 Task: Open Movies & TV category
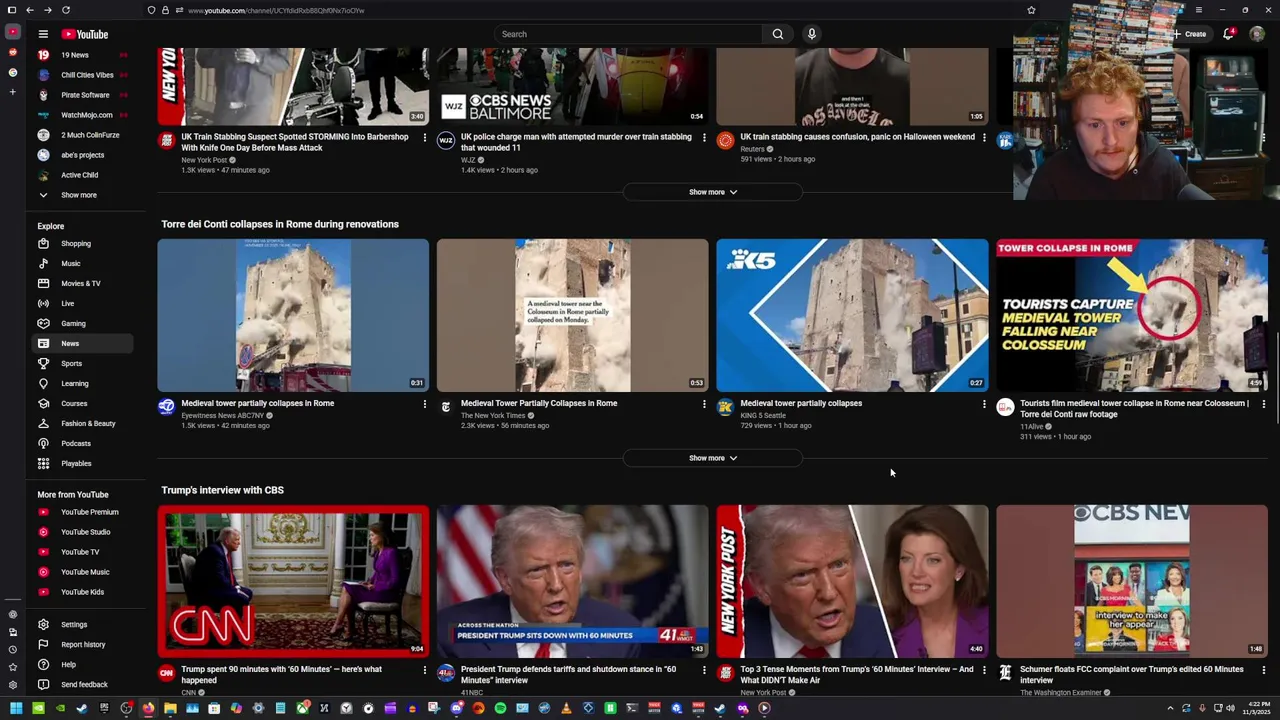82,283
